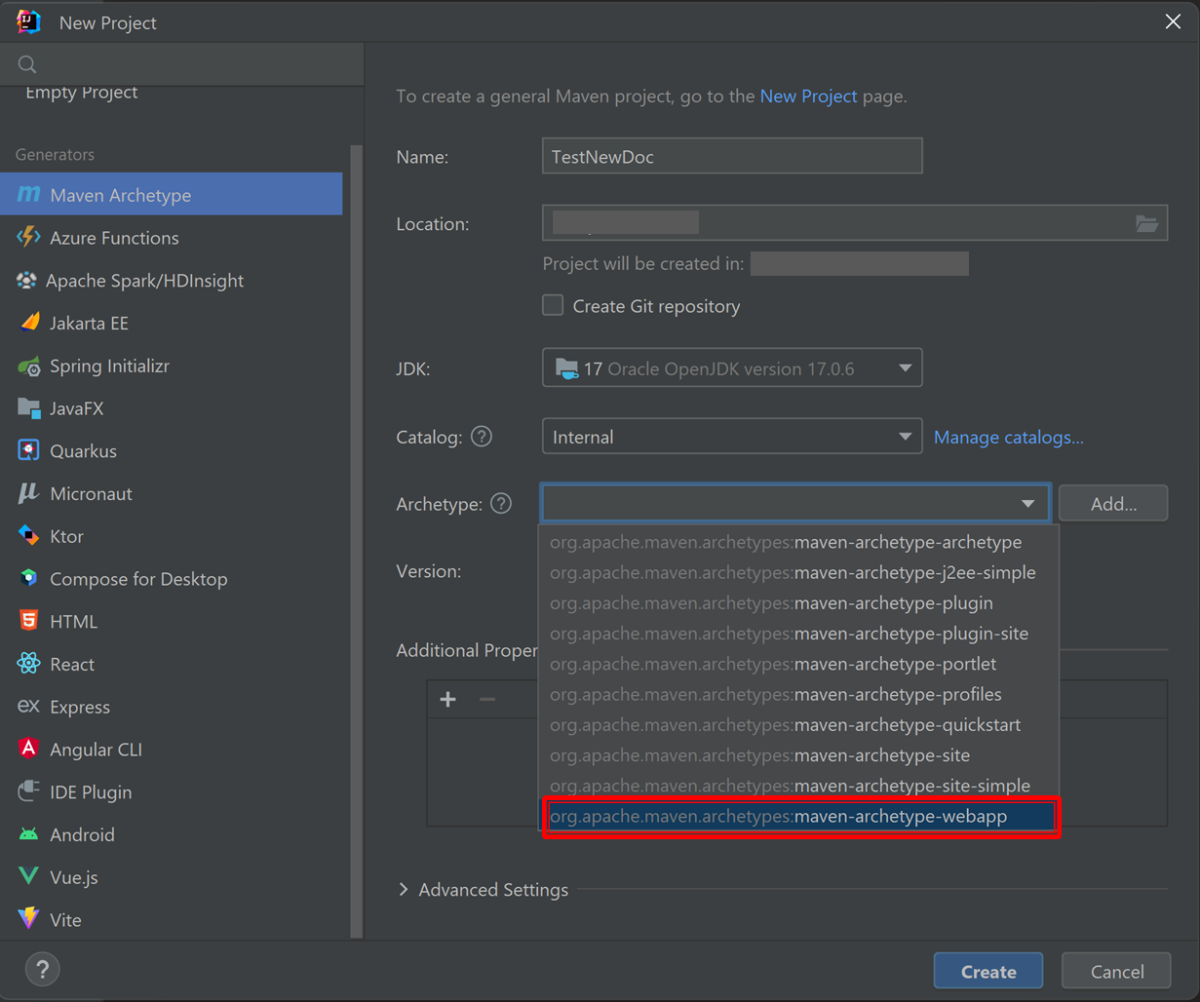
Task: Enable the Create Git repository option
Action: coord(552,305)
